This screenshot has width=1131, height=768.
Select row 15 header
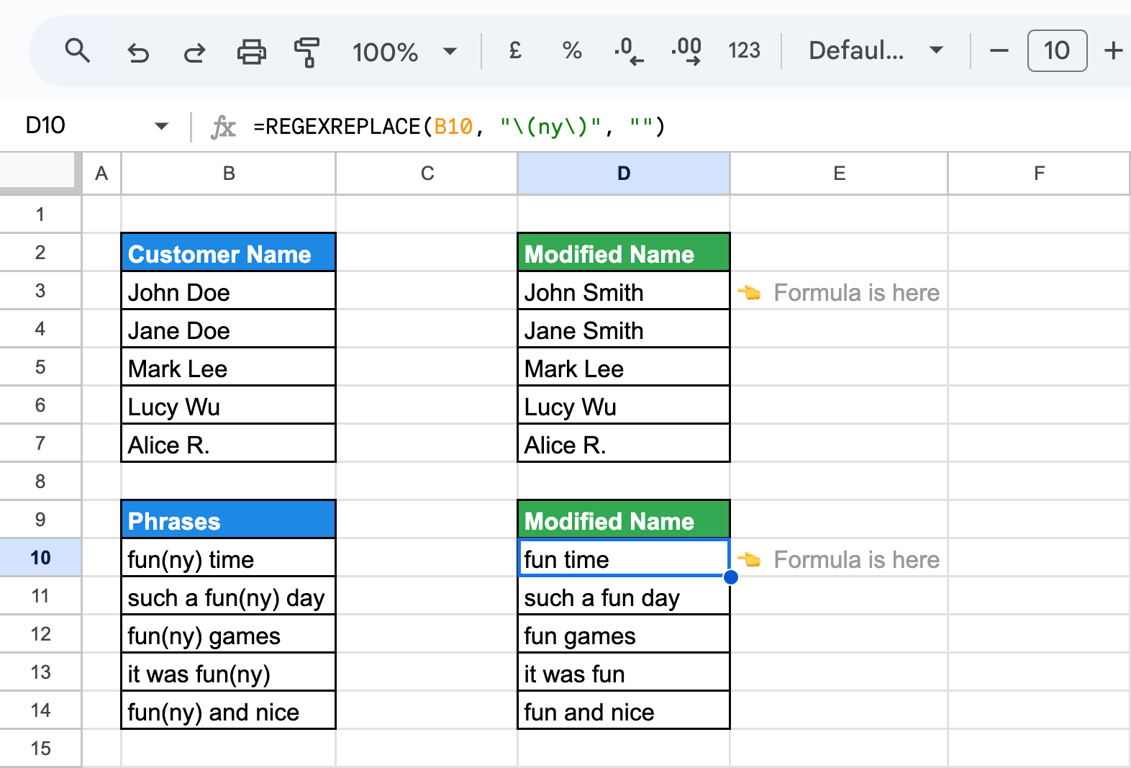40,748
